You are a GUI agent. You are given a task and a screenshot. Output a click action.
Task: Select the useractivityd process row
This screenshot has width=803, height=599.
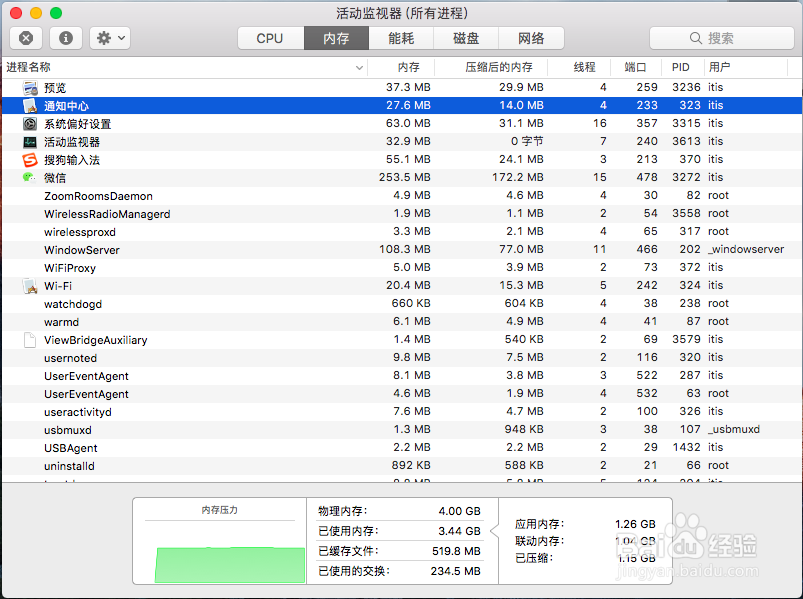coord(402,411)
